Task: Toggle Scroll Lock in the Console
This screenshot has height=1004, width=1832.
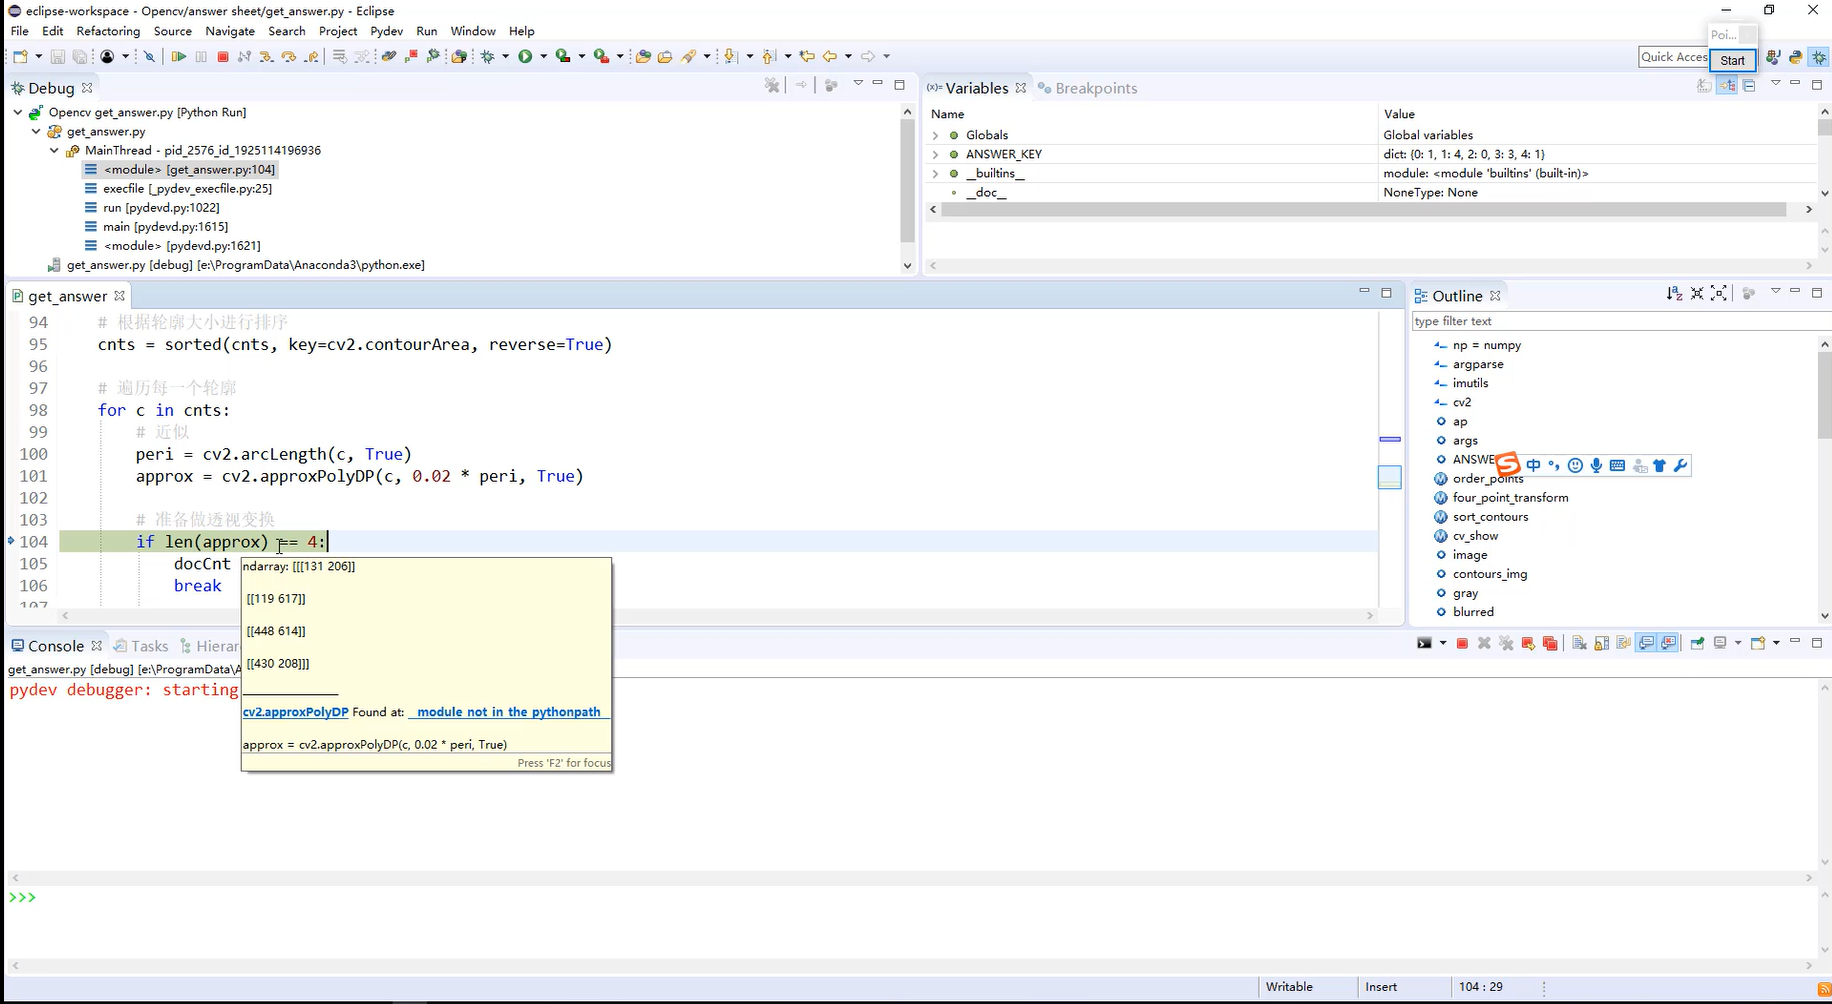Action: point(1601,643)
